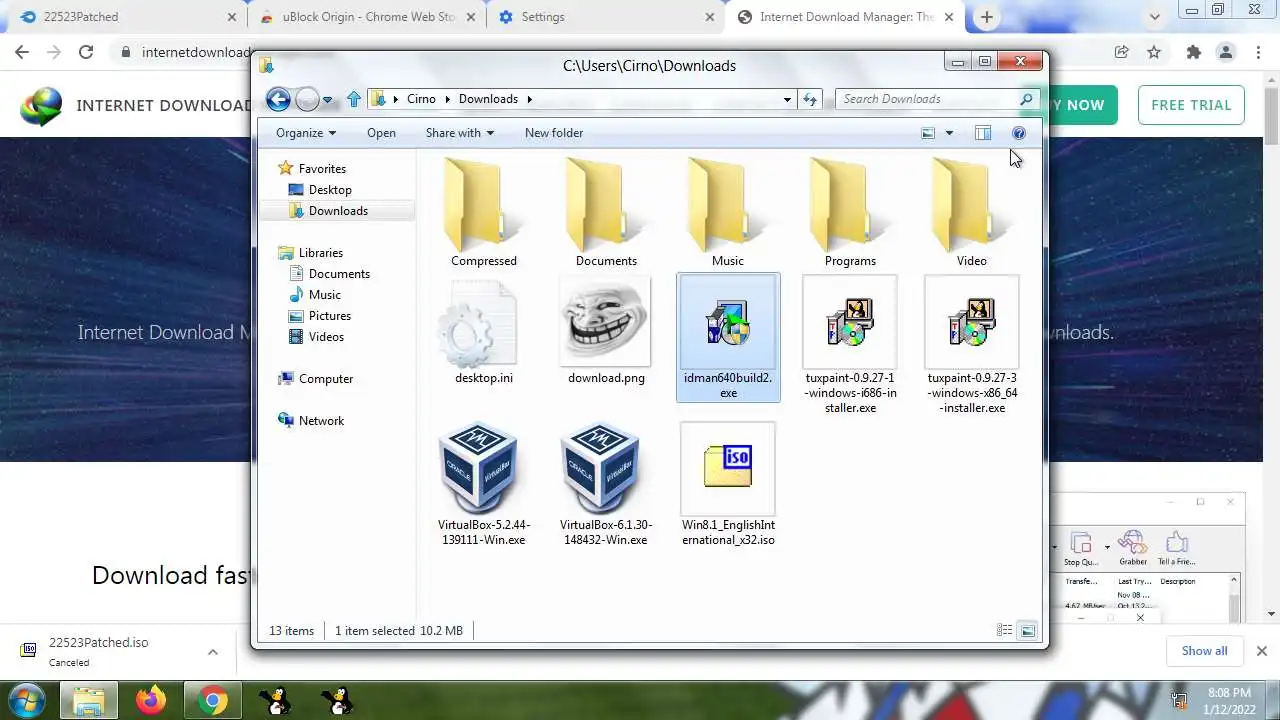
Task: Click the search magnifier icon
Action: tap(1026, 99)
